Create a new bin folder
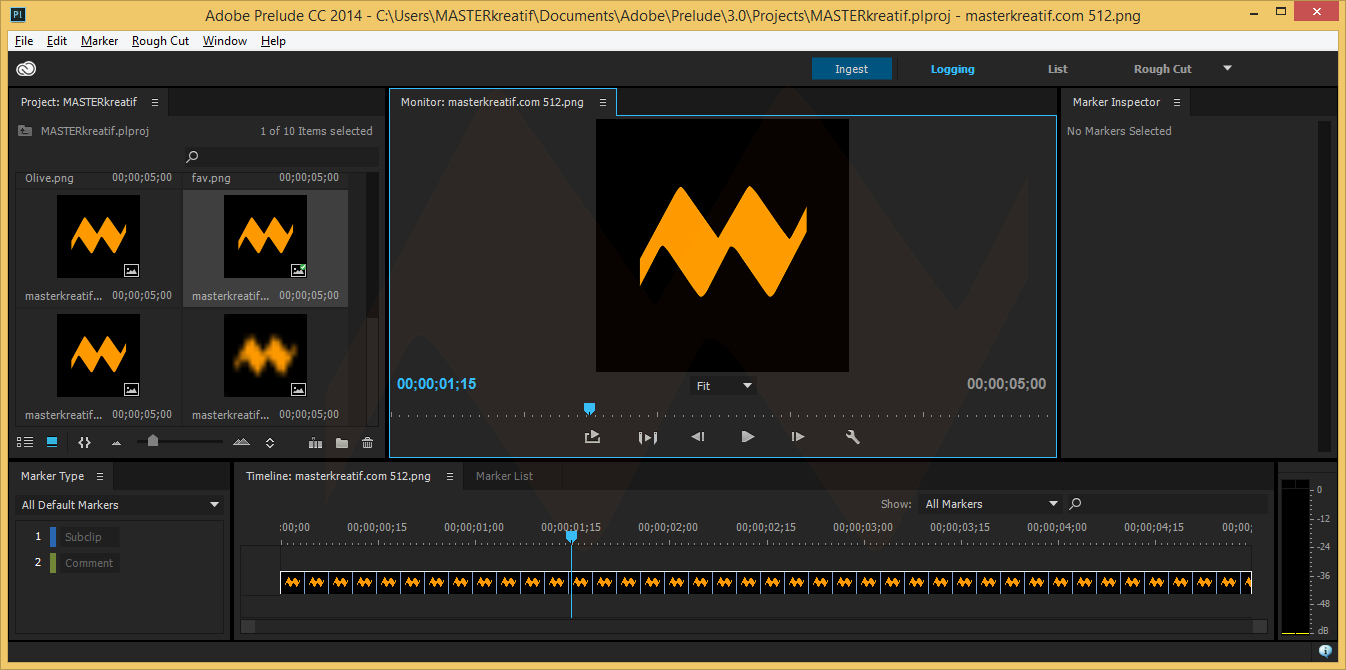1346x670 pixels. click(x=342, y=442)
